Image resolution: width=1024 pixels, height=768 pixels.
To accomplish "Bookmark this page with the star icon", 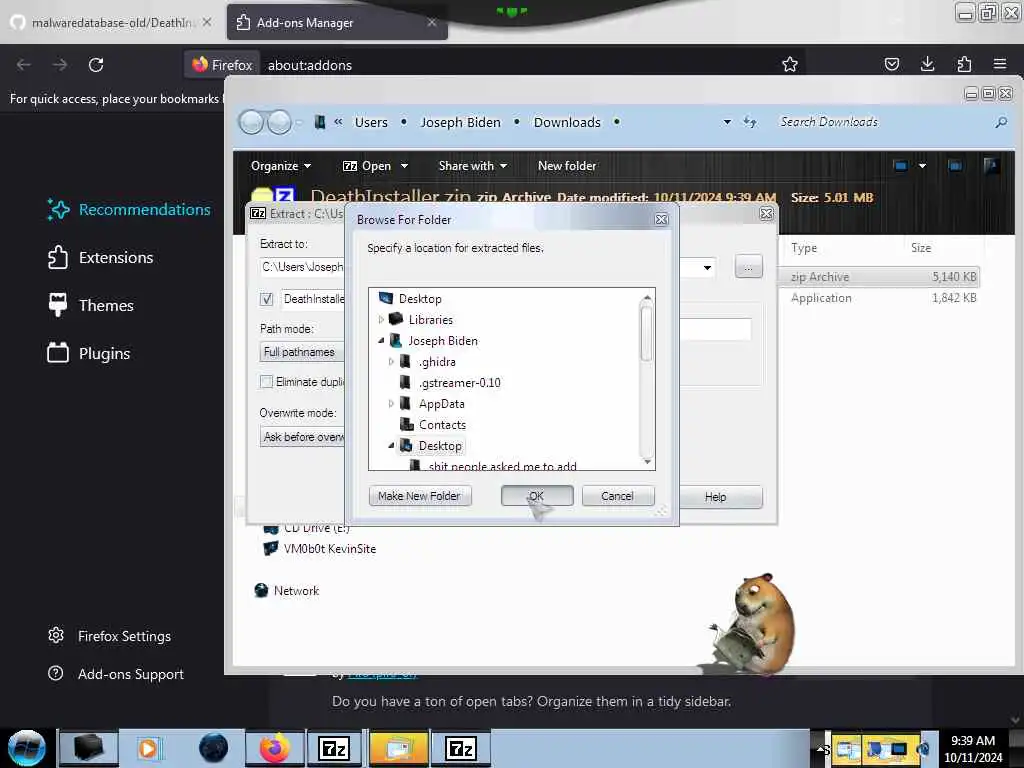I will click(x=790, y=64).
